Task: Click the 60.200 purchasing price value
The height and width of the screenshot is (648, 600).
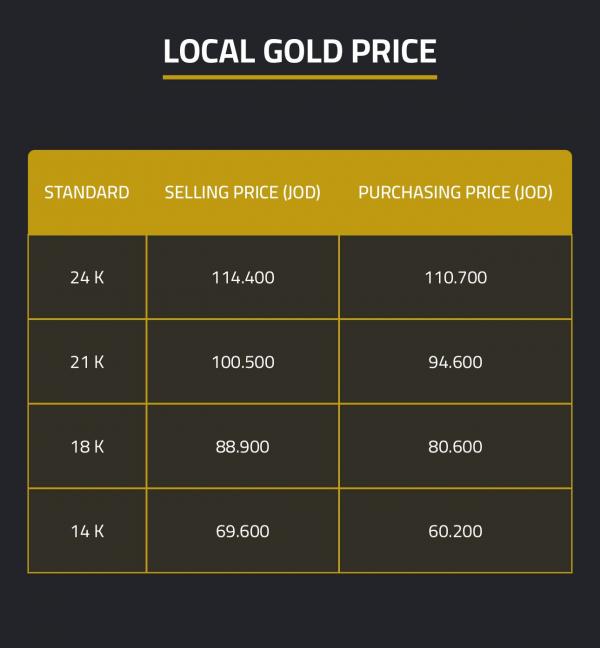Action: pyautogui.click(x=456, y=531)
